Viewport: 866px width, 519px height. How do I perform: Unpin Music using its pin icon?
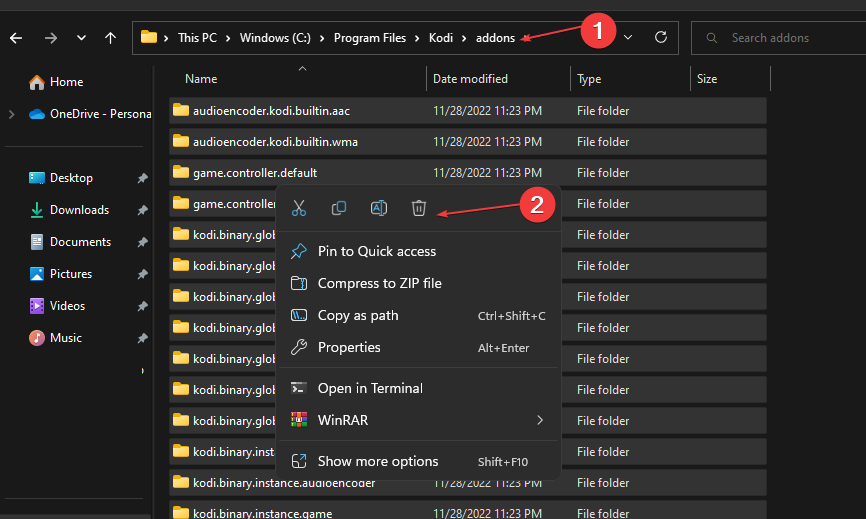pyautogui.click(x=142, y=338)
